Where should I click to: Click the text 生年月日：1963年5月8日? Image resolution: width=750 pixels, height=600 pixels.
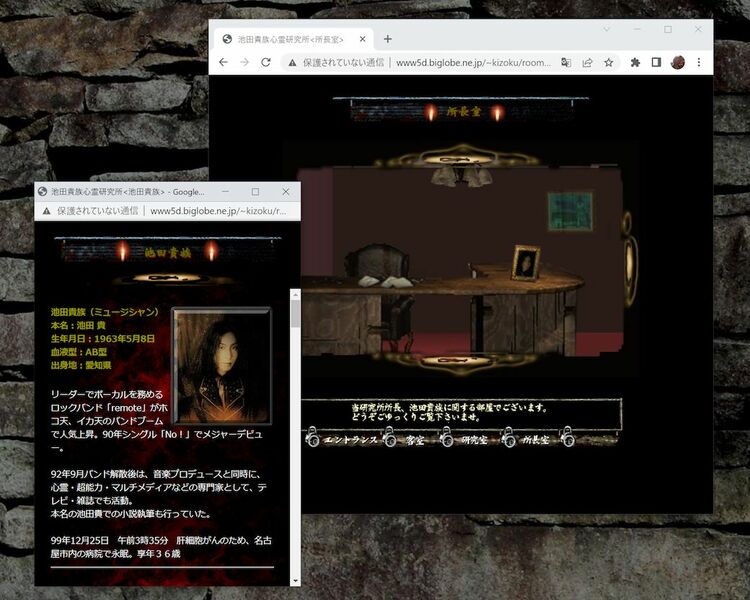pos(103,339)
